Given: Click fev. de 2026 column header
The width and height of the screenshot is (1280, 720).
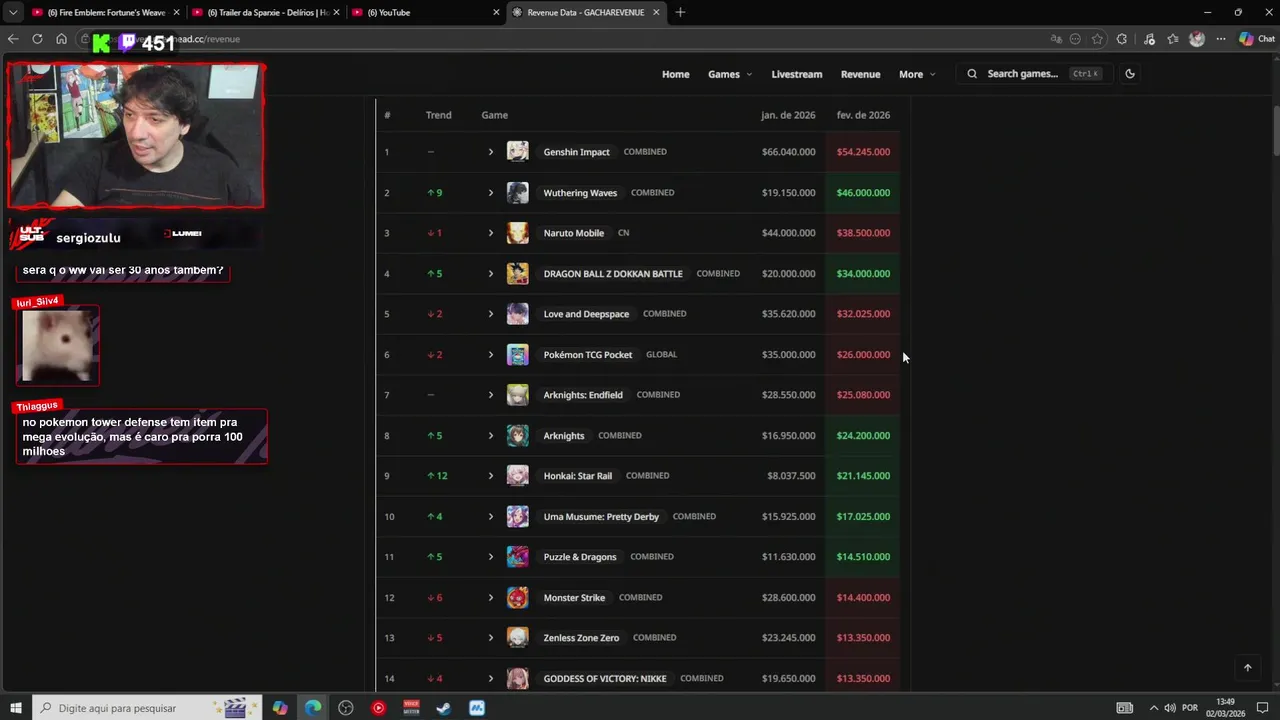Looking at the screenshot, I should [863, 115].
